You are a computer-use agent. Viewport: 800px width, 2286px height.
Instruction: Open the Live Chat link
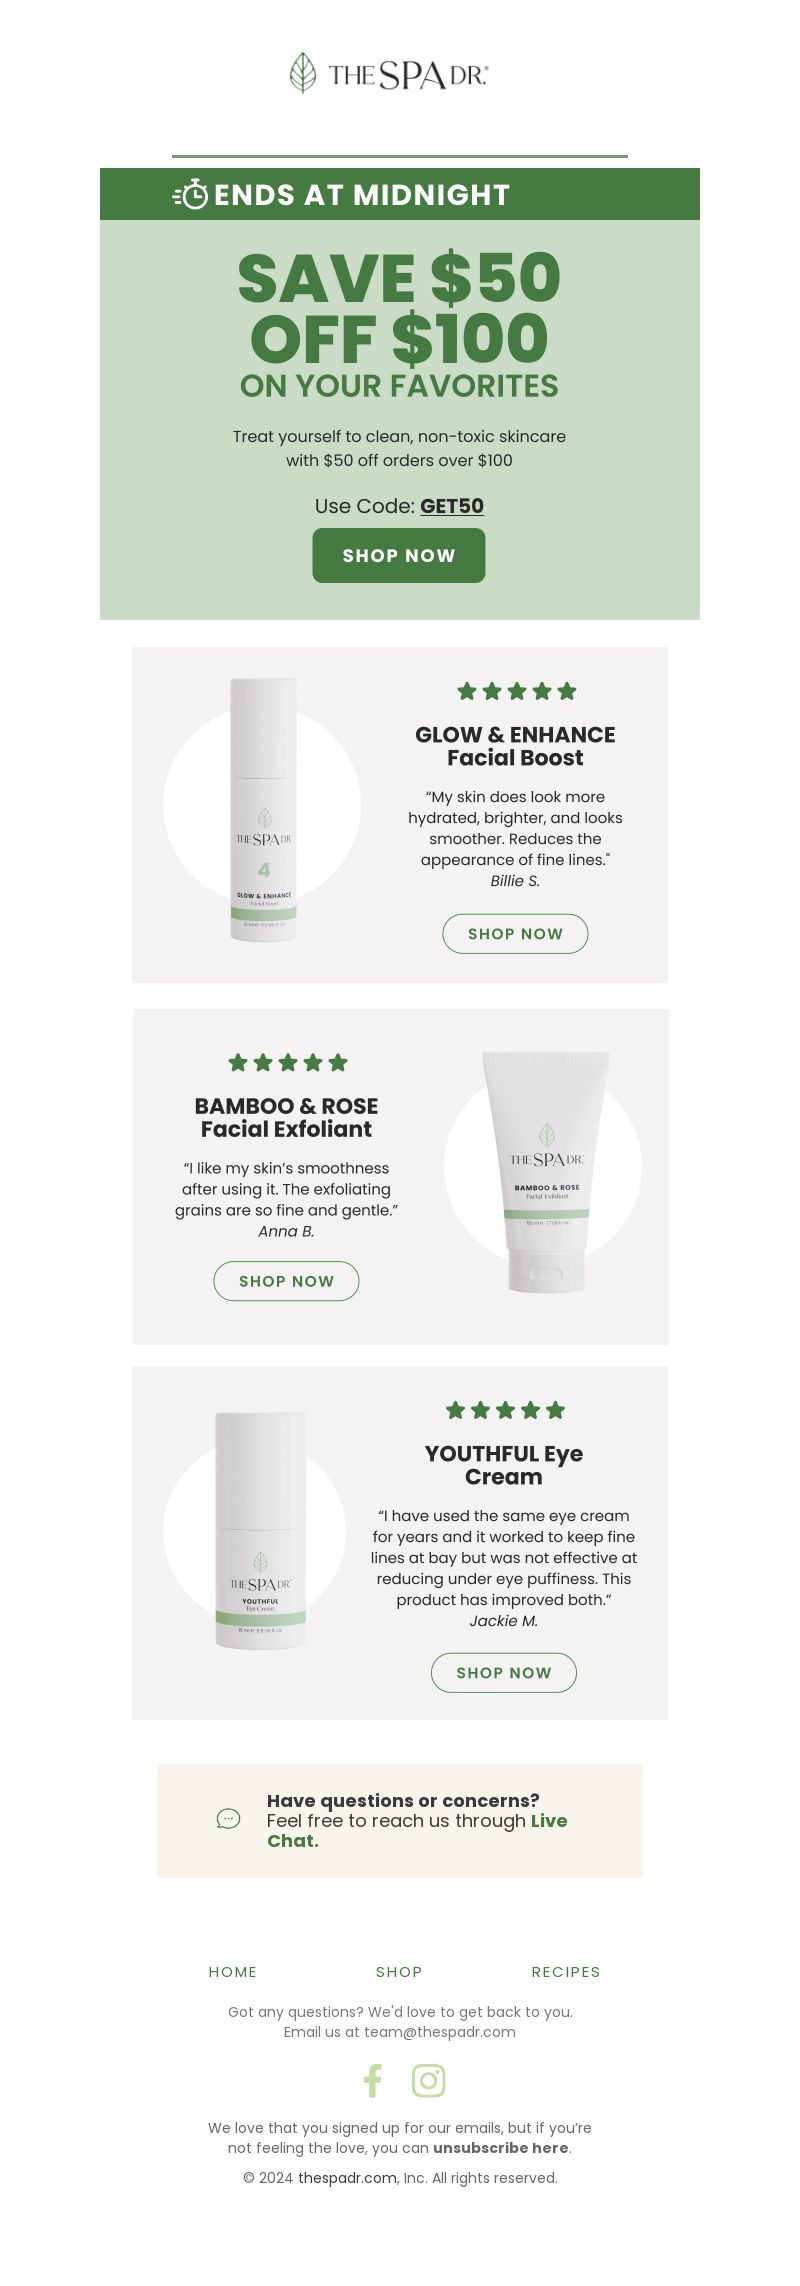tap(417, 1830)
